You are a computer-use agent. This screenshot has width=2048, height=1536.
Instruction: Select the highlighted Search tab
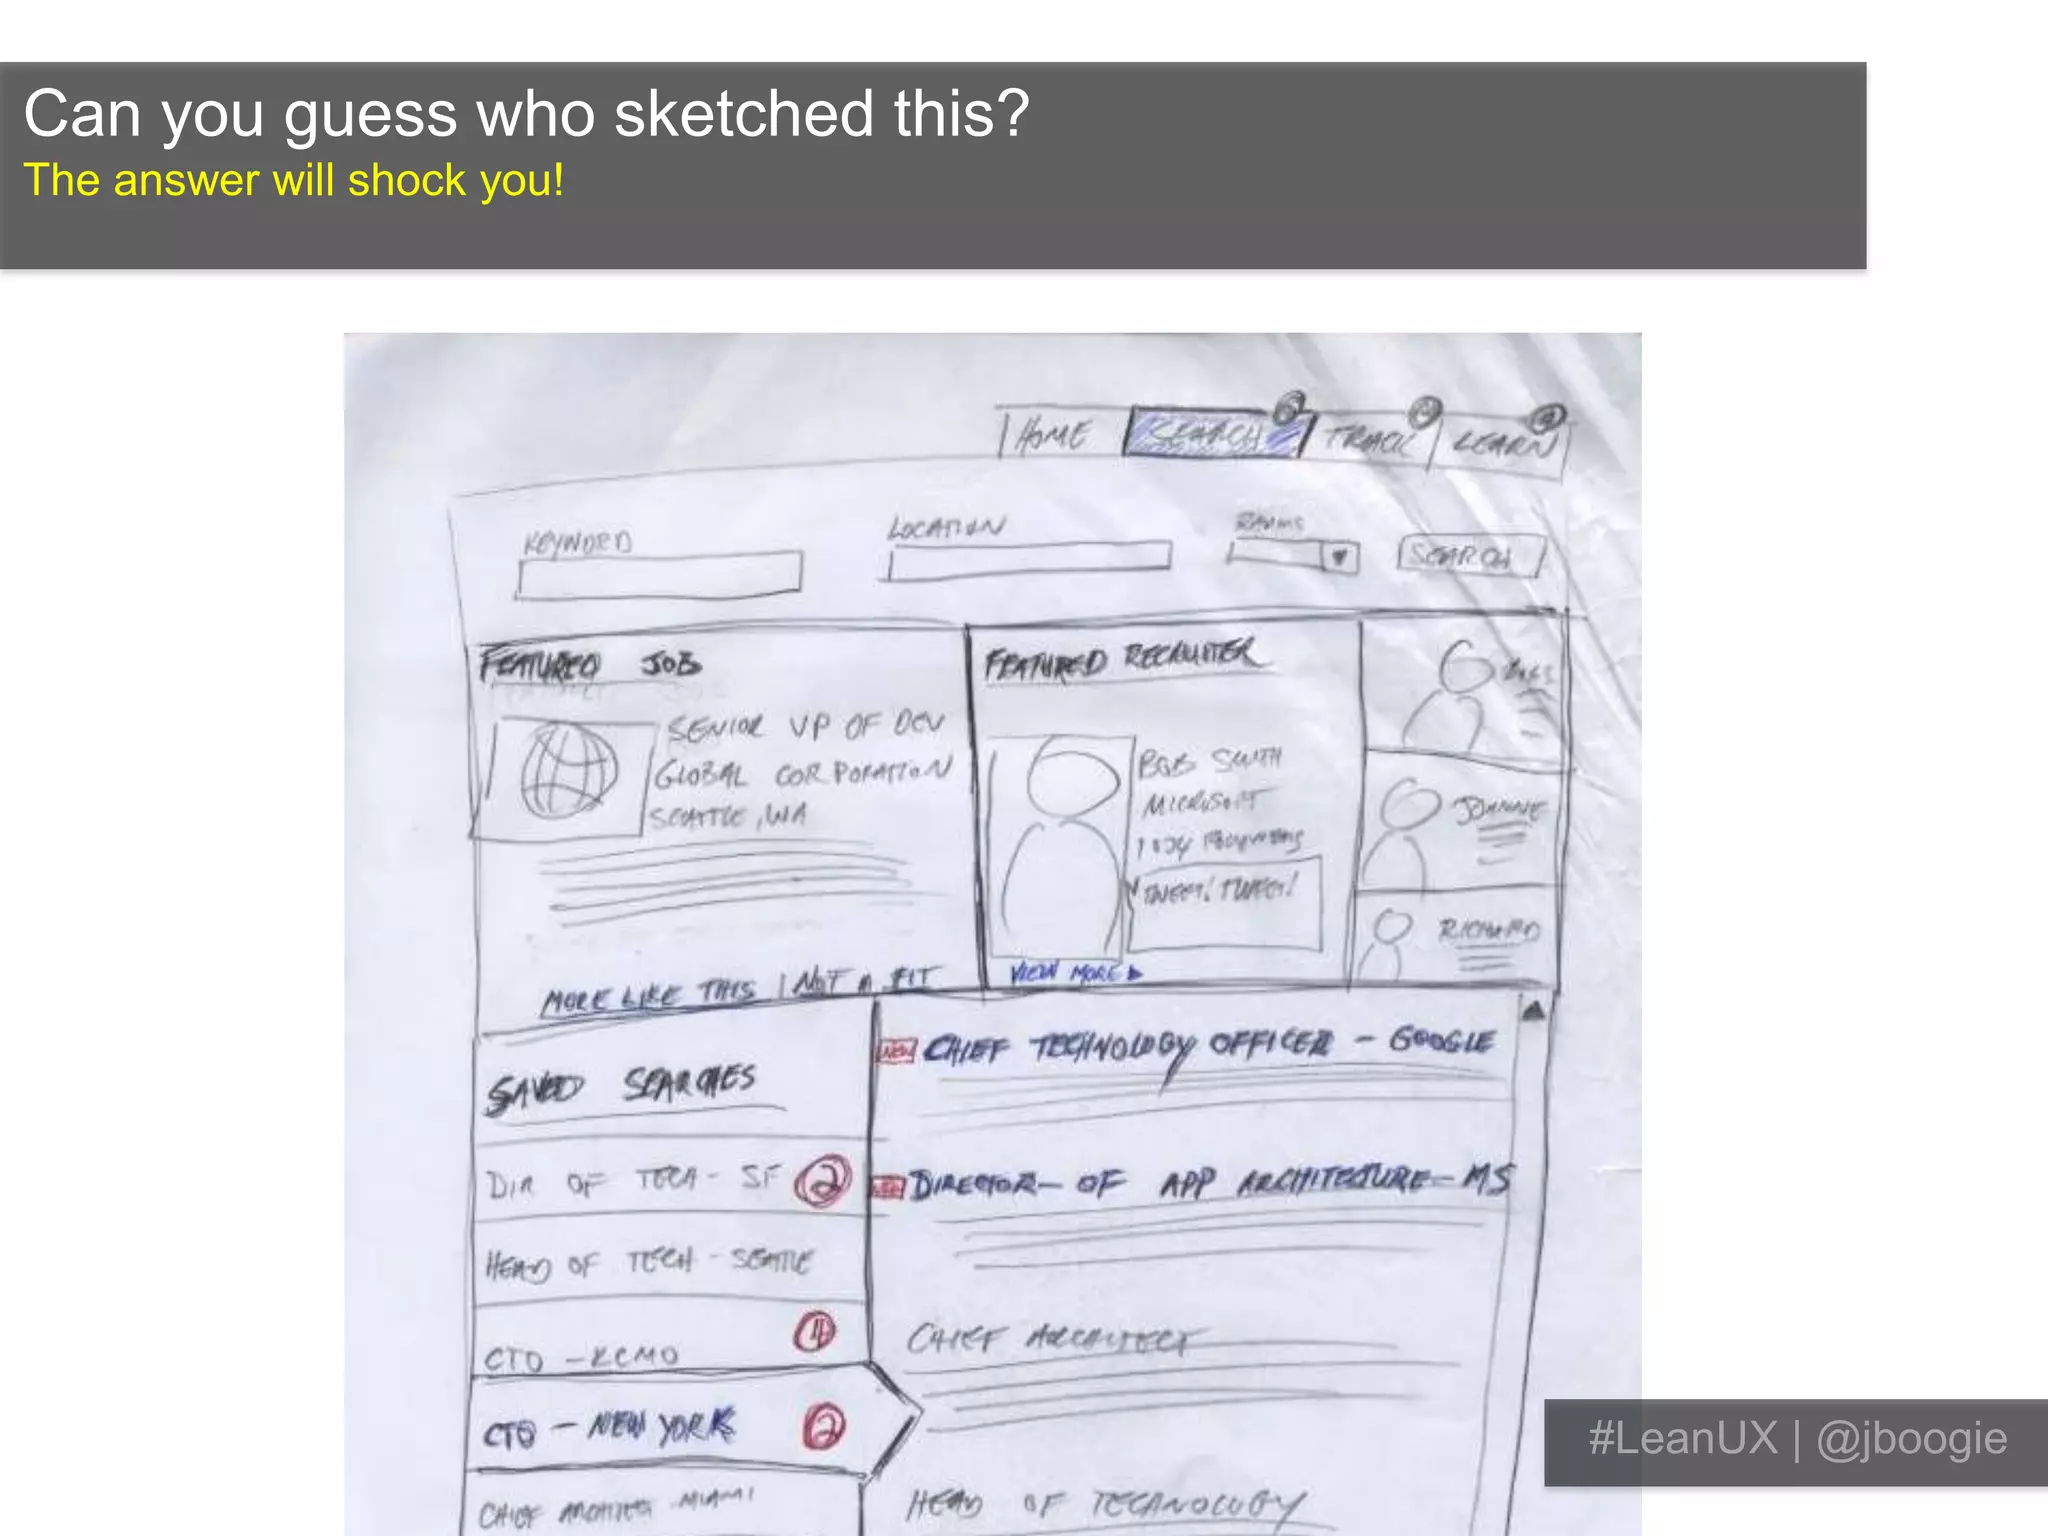1212,433
